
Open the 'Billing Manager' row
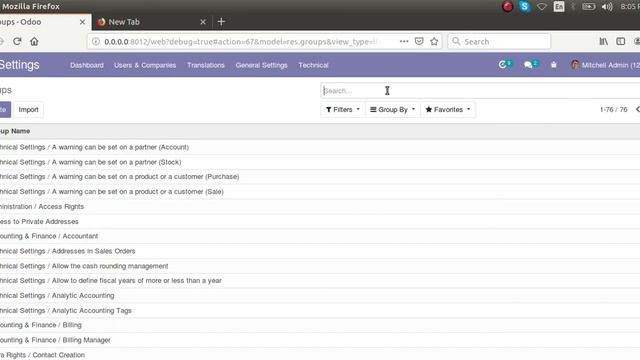pyautogui.click(x=320, y=340)
